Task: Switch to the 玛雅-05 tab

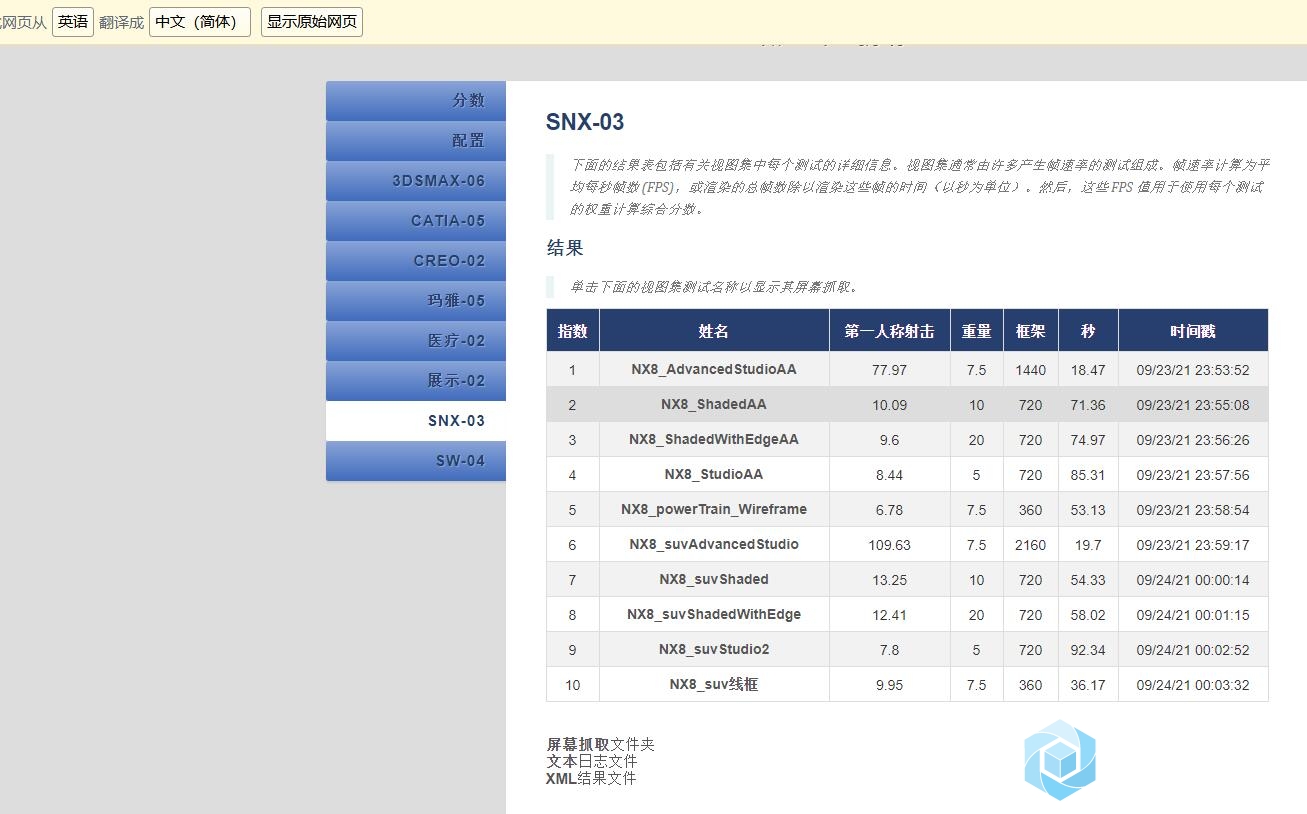Action: pyautogui.click(x=416, y=301)
